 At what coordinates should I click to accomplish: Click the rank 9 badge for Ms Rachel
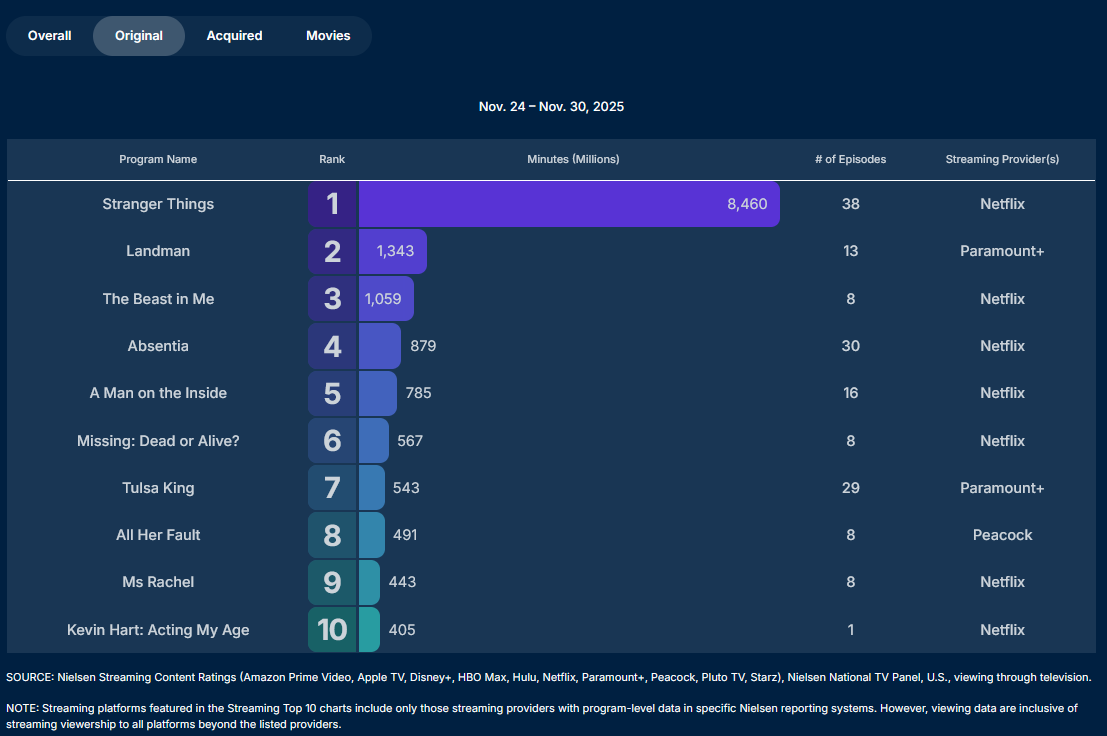(333, 582)
